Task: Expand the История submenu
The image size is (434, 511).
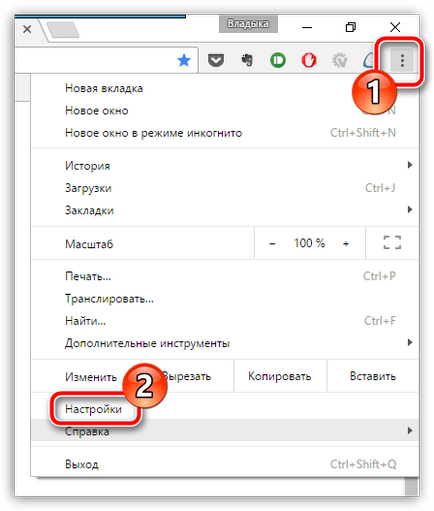Action: tap(225, 166)
